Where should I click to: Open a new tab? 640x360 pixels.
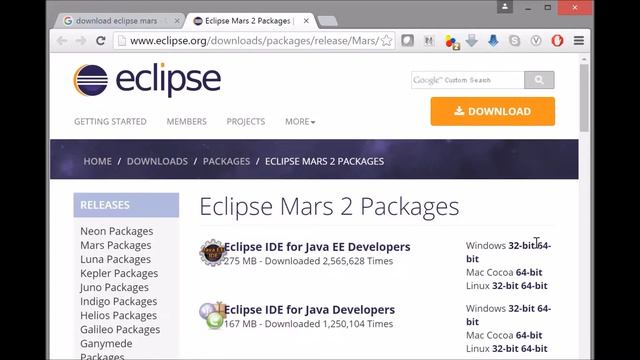click(327, 21)
